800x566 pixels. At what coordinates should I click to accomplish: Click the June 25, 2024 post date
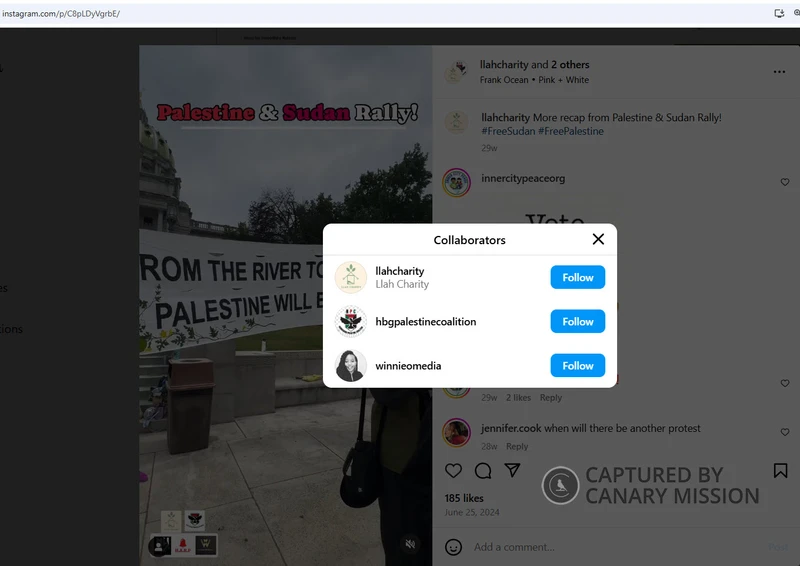[x=472, y=512]
